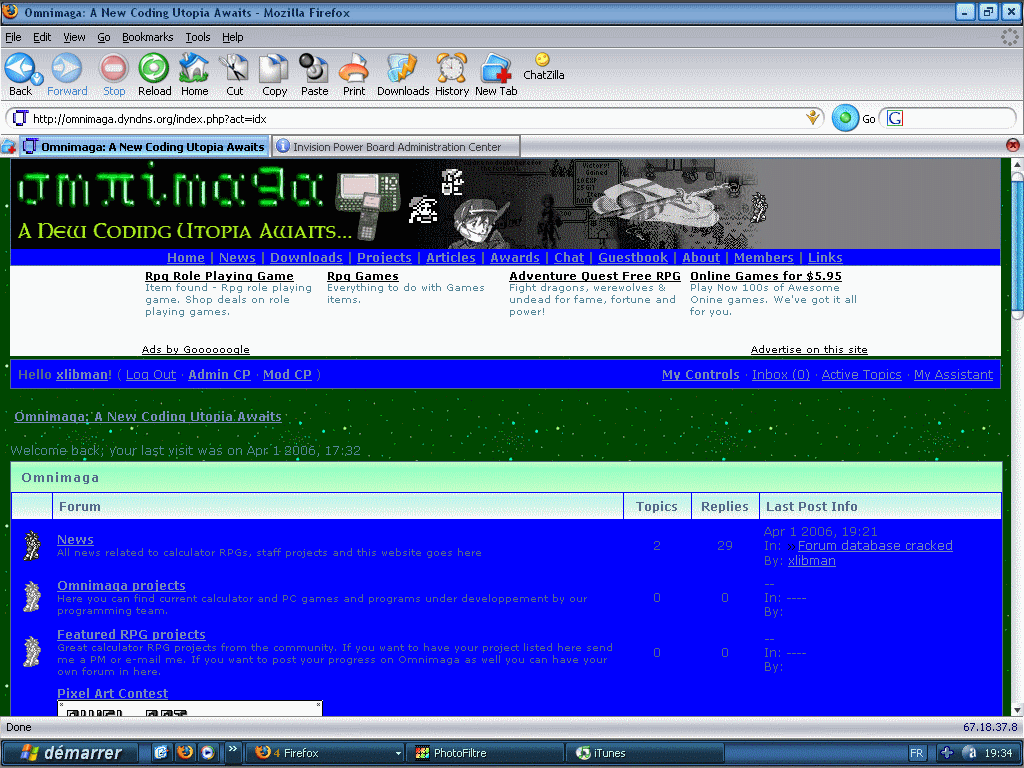The height and width of the screenshot is (768, 1024).
Task: Go back with the Back arrow button
Action: pos(18,69)
